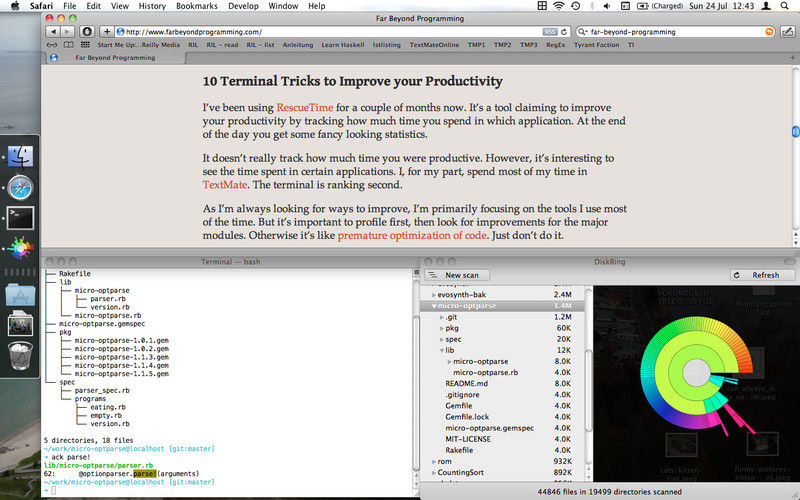
Task: Open the photo stack in the Dock
Action: [20, 324]
